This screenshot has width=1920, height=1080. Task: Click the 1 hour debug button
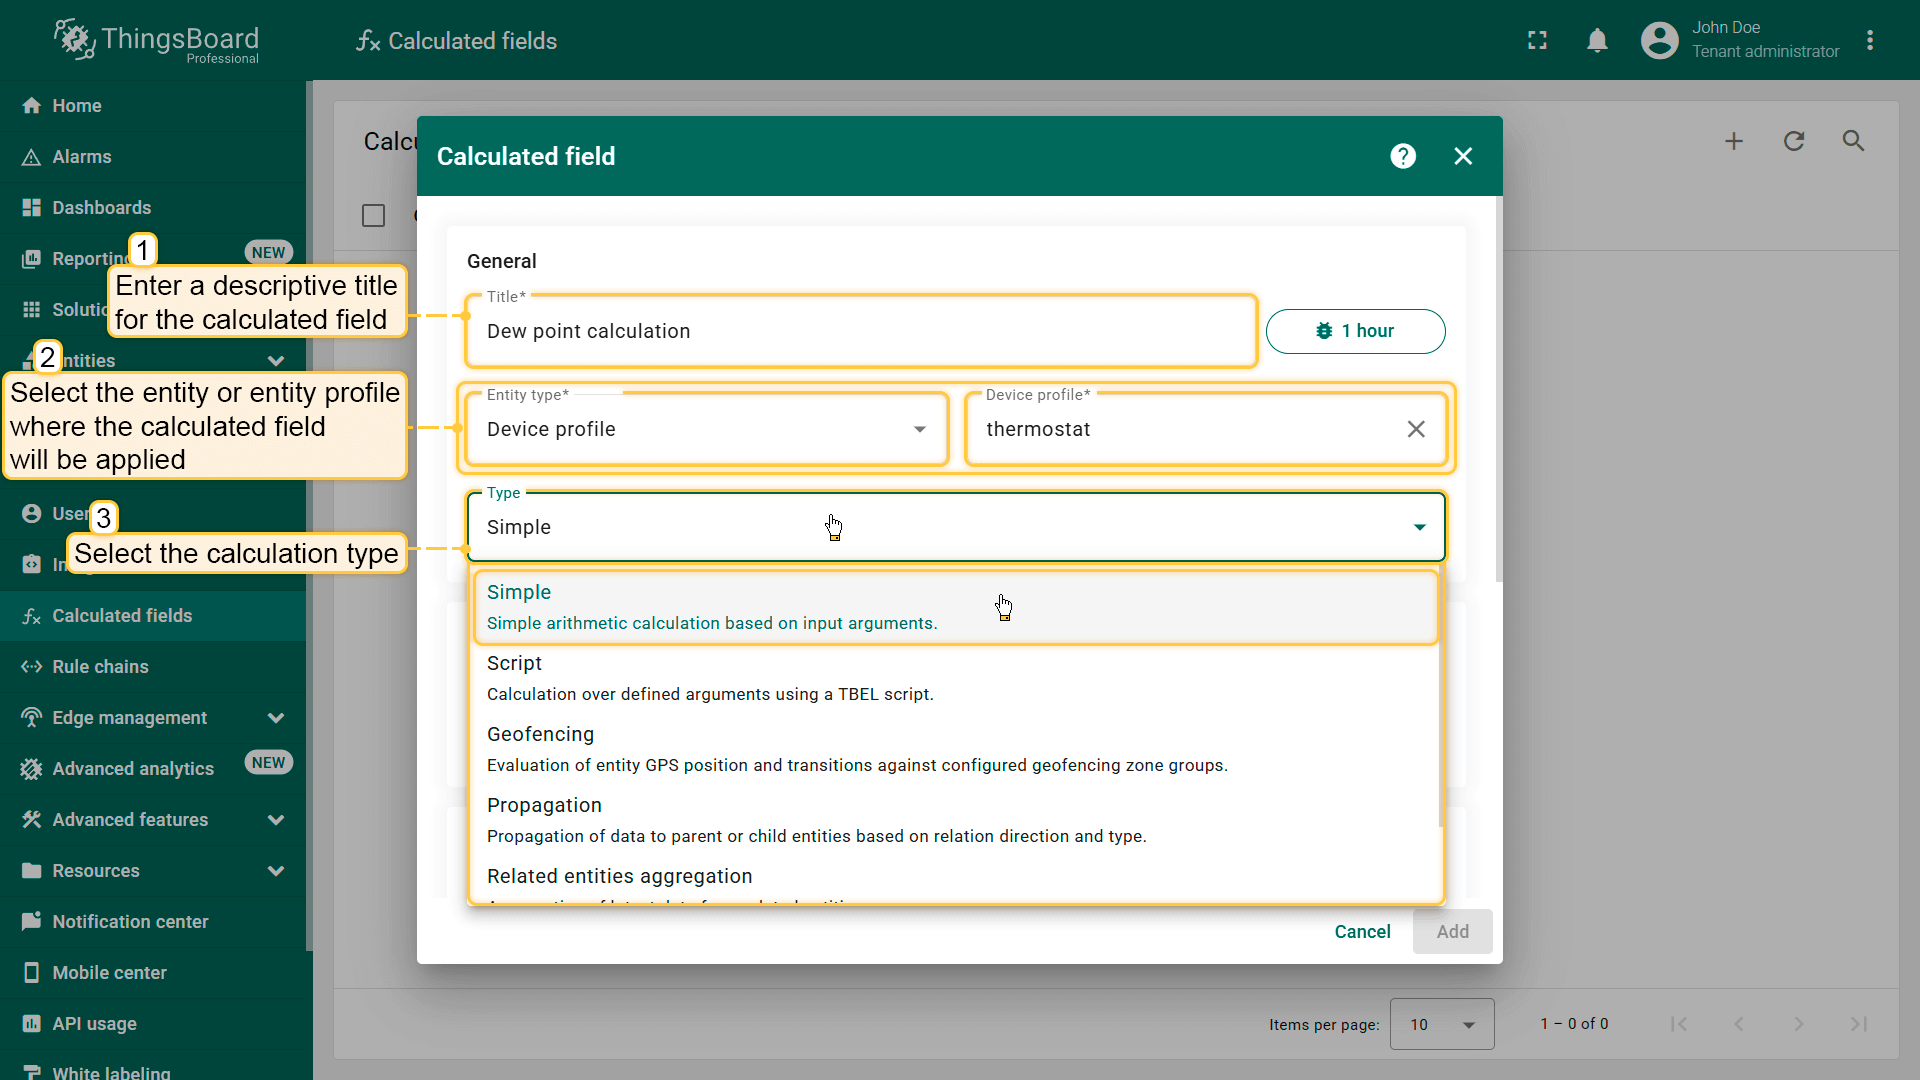(x=1355, y=331)
